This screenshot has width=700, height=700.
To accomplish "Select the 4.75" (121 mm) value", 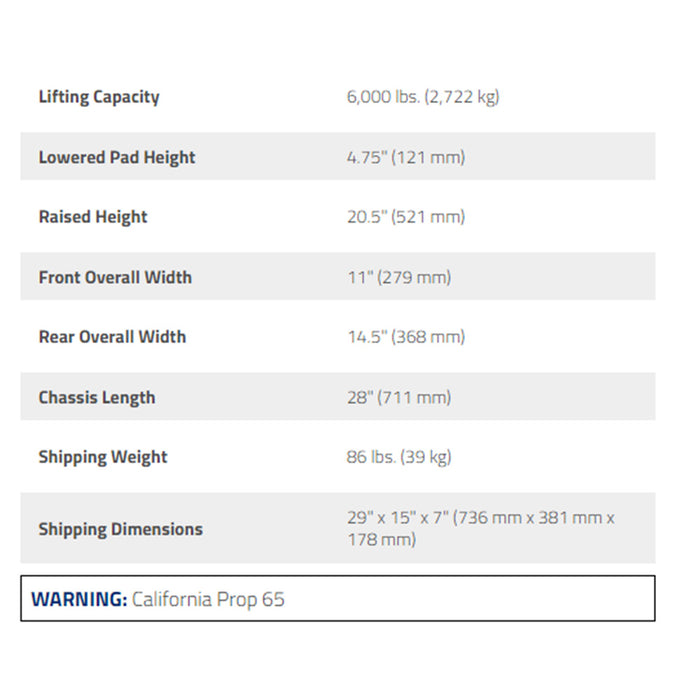I will coord(405,157).
